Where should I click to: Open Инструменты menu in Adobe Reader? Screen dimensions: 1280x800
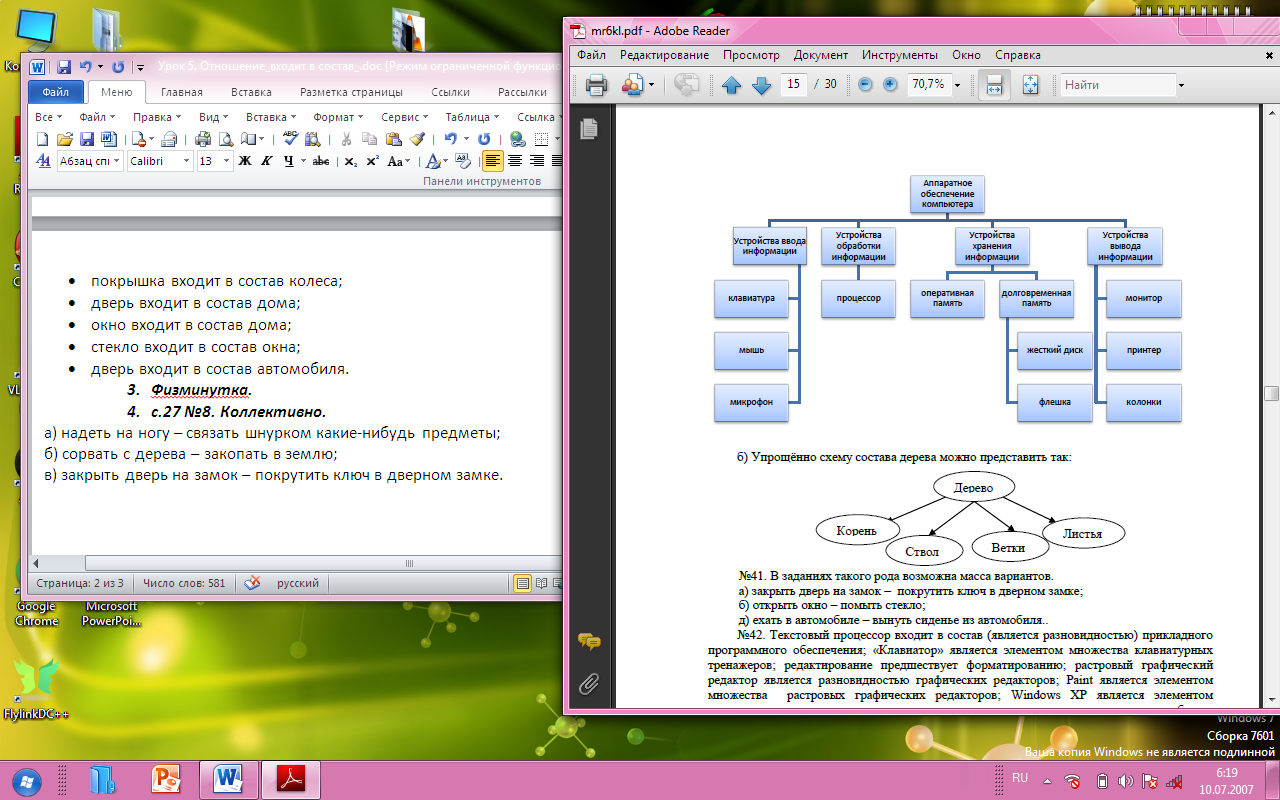pos(900,55)
